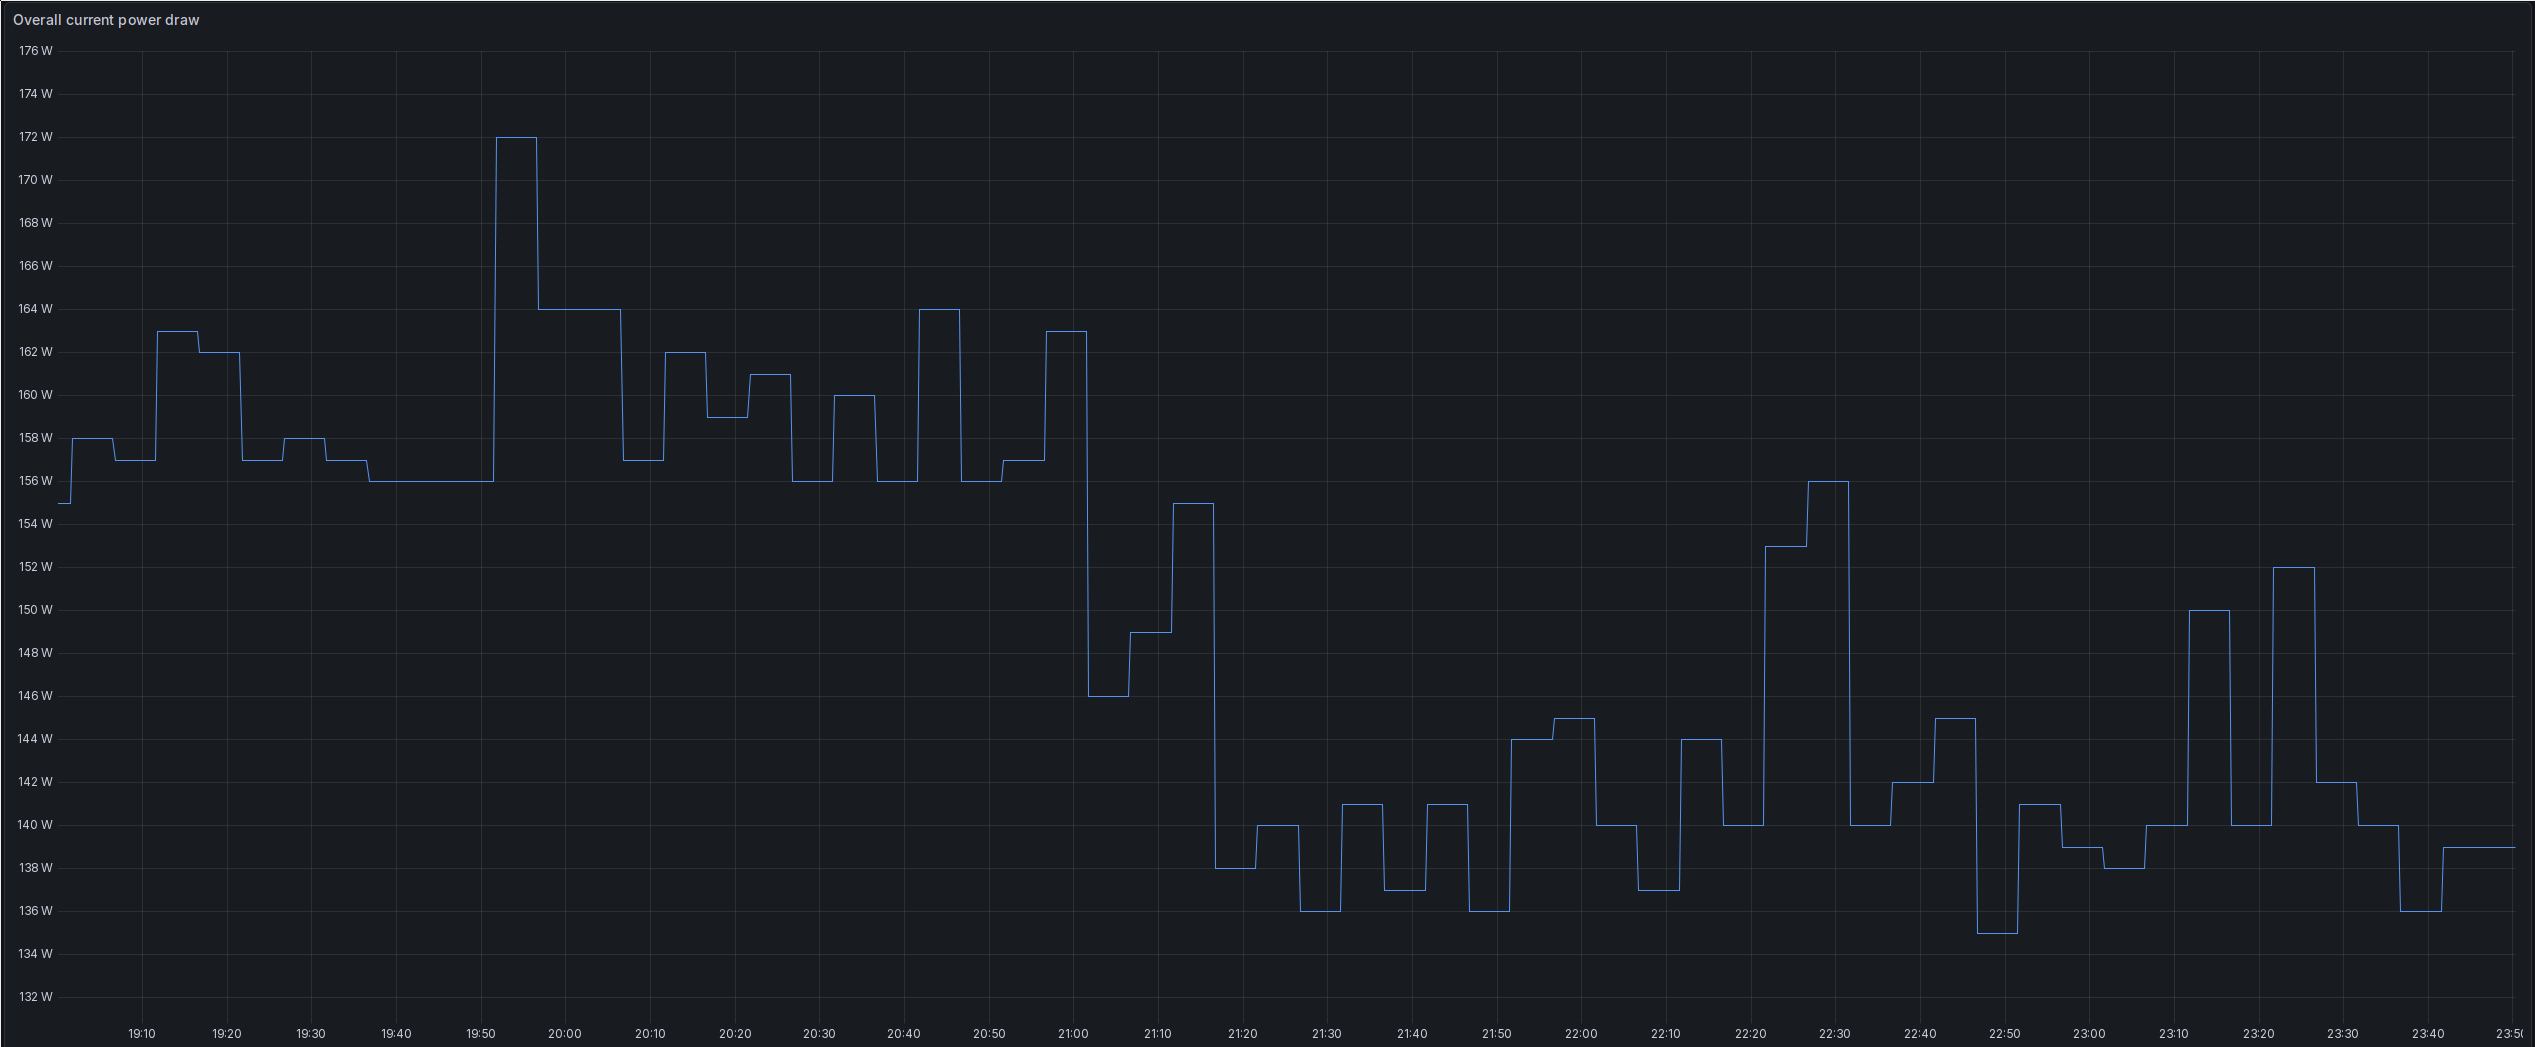Image resolution: width=2535 pixels, height=1047 pixels.
Task: Click the 158 W segment near 19:05
Action: (90, 438)
